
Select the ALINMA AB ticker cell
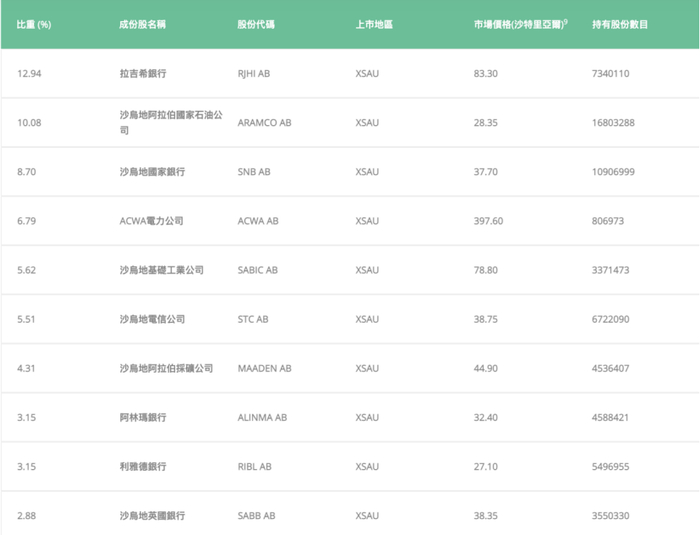coord(262,418)
